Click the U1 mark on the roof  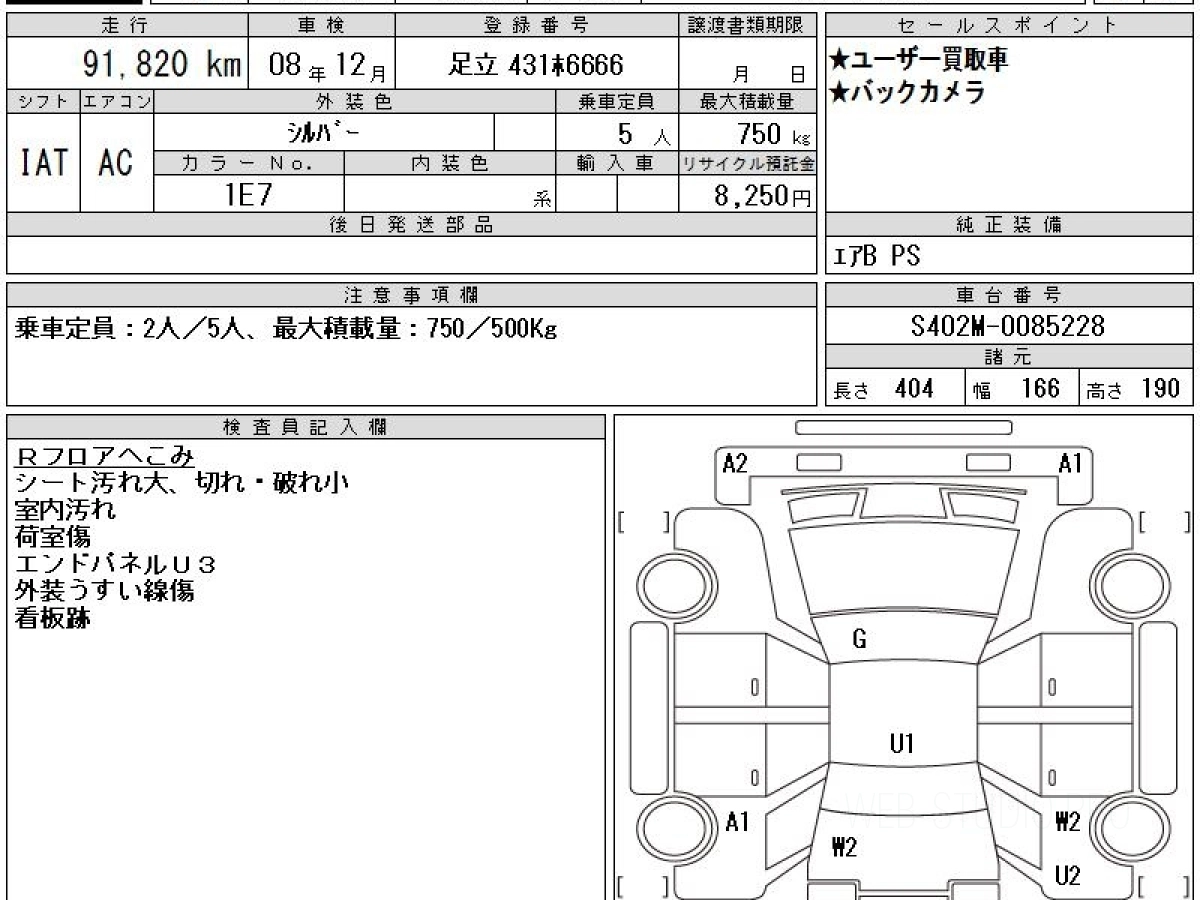(902, 743)
